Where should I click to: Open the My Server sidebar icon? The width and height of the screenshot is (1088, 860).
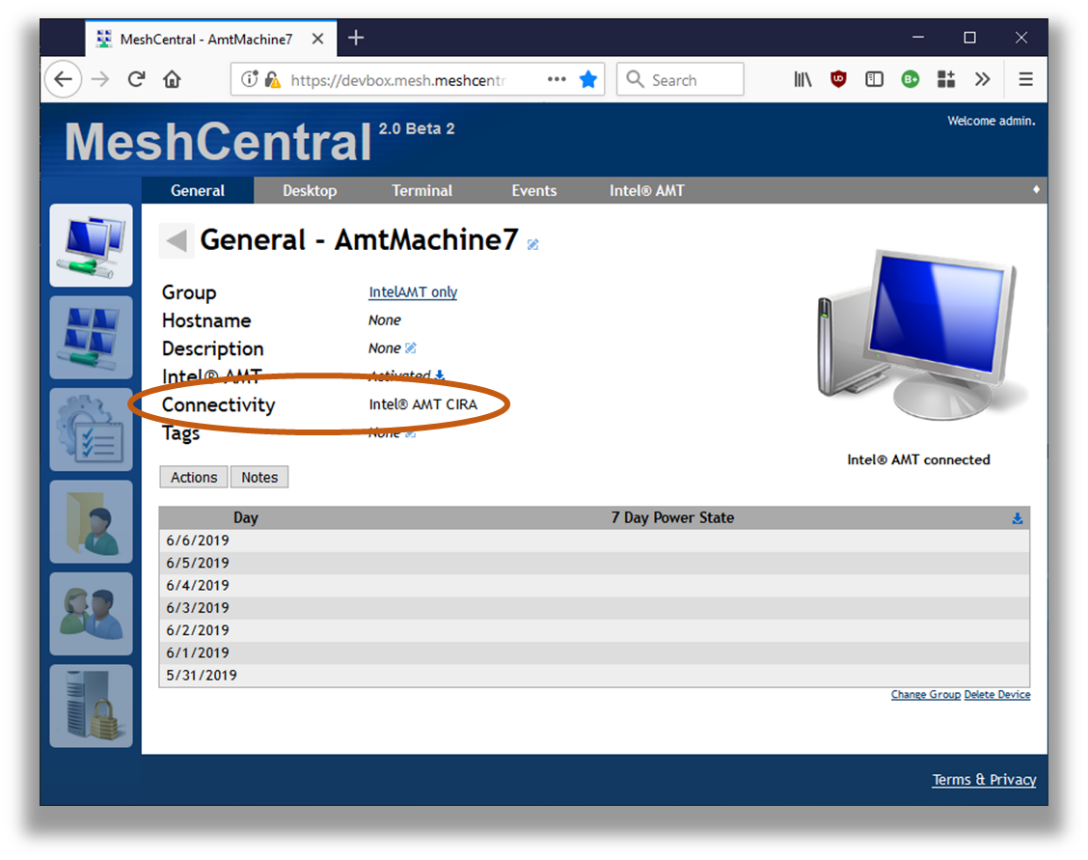[x=91, y=706]
